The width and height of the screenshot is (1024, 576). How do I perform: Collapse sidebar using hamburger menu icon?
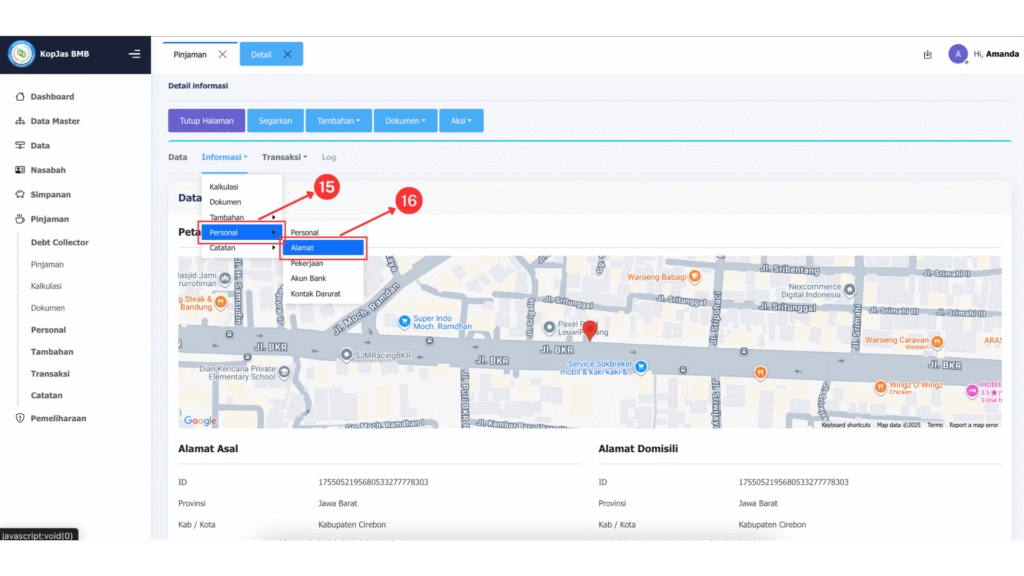point(134,54)
